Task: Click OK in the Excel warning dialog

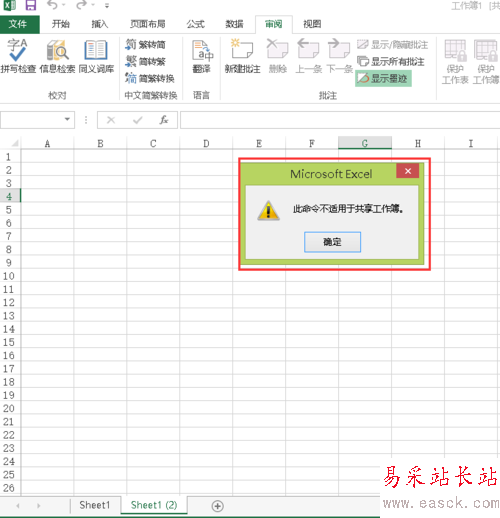Action: tap(332, 242)
